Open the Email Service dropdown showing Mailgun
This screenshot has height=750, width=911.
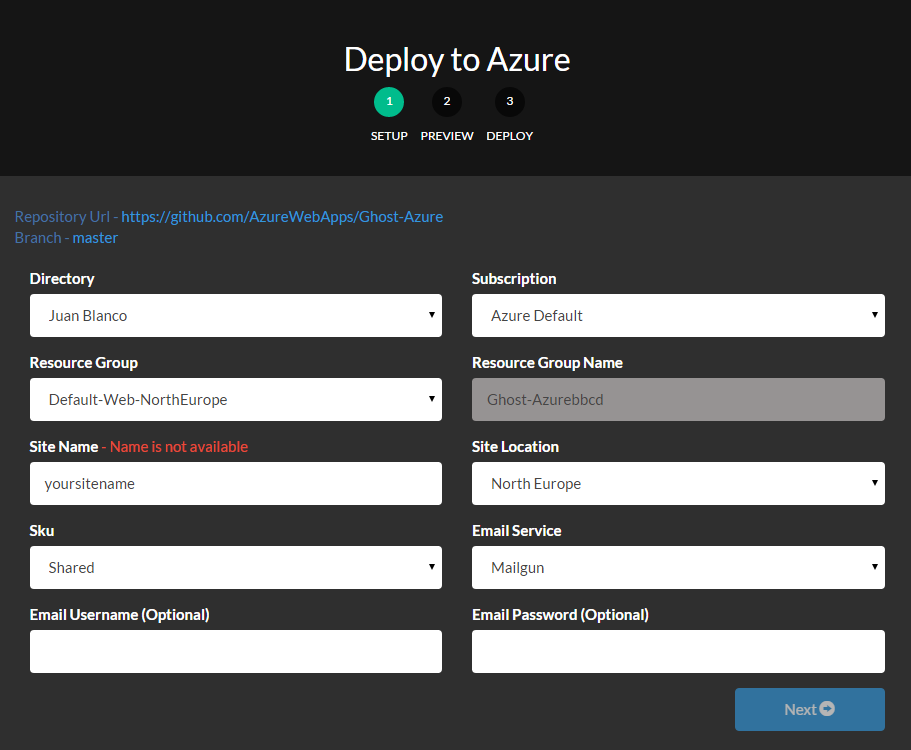tap(678, 568)
